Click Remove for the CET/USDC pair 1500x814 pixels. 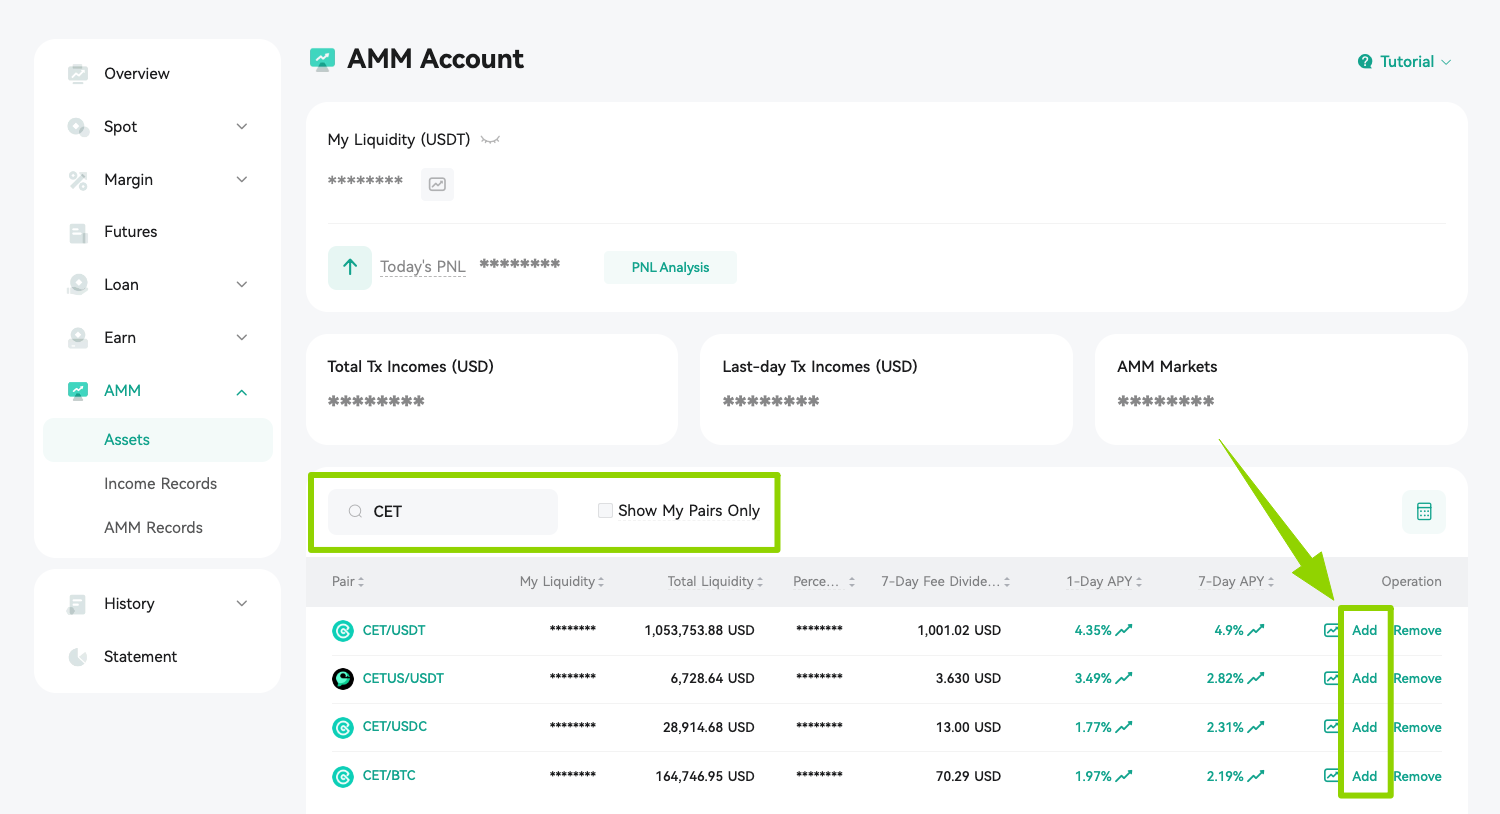coord(1417,727)
